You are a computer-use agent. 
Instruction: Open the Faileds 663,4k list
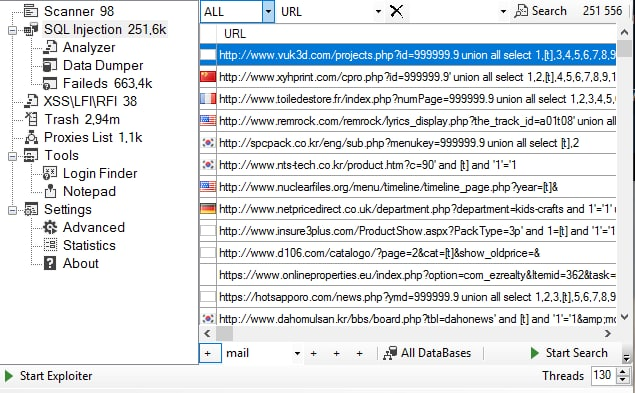[107, 83]
